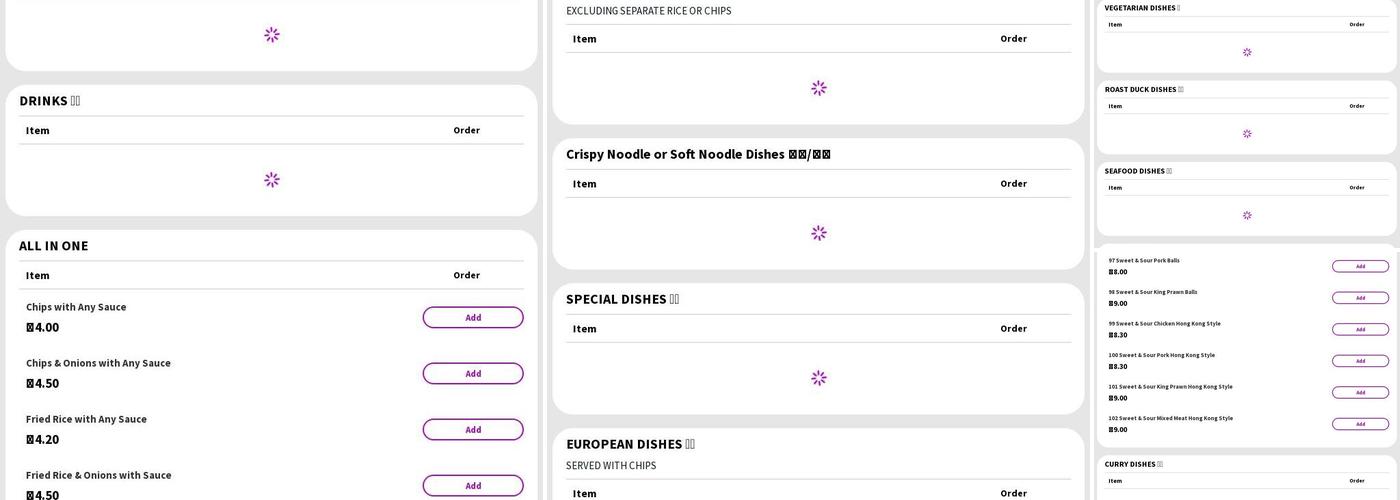1400x500 pixels.
Task: Add 100 Sweet & Sour Pork Hong Kong Style
Action: pos(1360,361)
